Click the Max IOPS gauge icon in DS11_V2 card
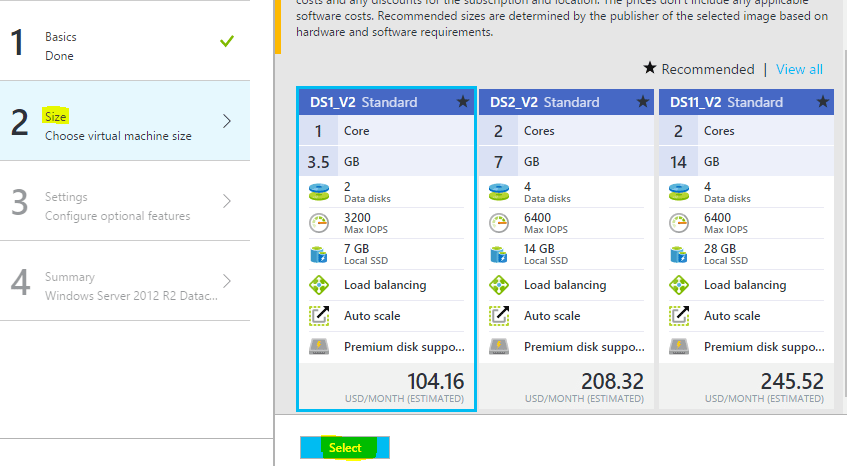847x466 pixels. point(678,223)
